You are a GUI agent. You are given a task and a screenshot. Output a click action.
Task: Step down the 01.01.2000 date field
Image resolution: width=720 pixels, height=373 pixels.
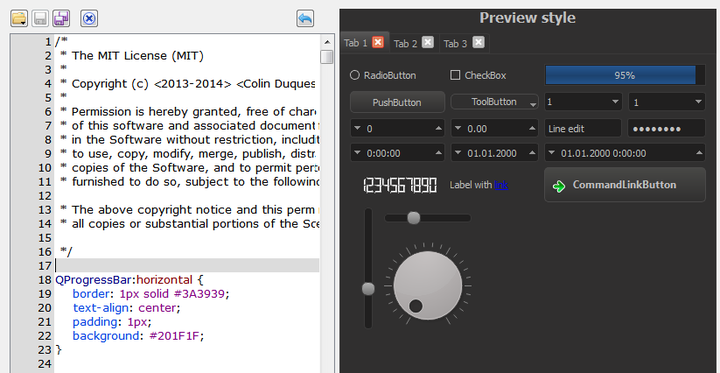pyautogui.click(x=458, y=153)
